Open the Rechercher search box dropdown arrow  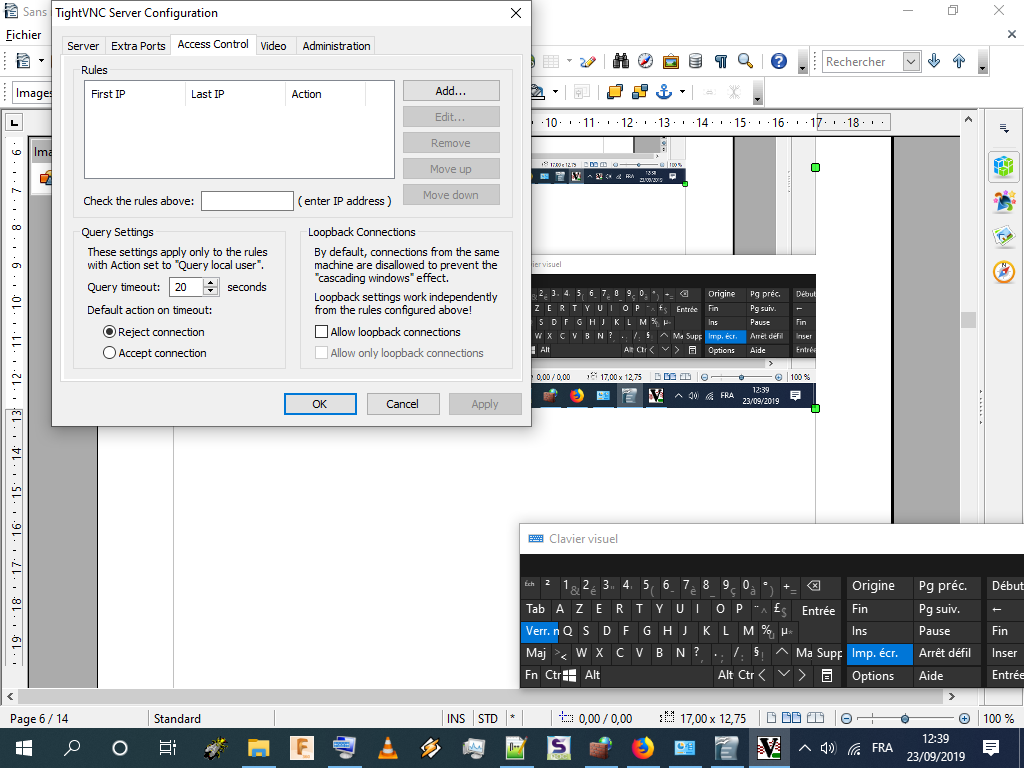[911, 61]
